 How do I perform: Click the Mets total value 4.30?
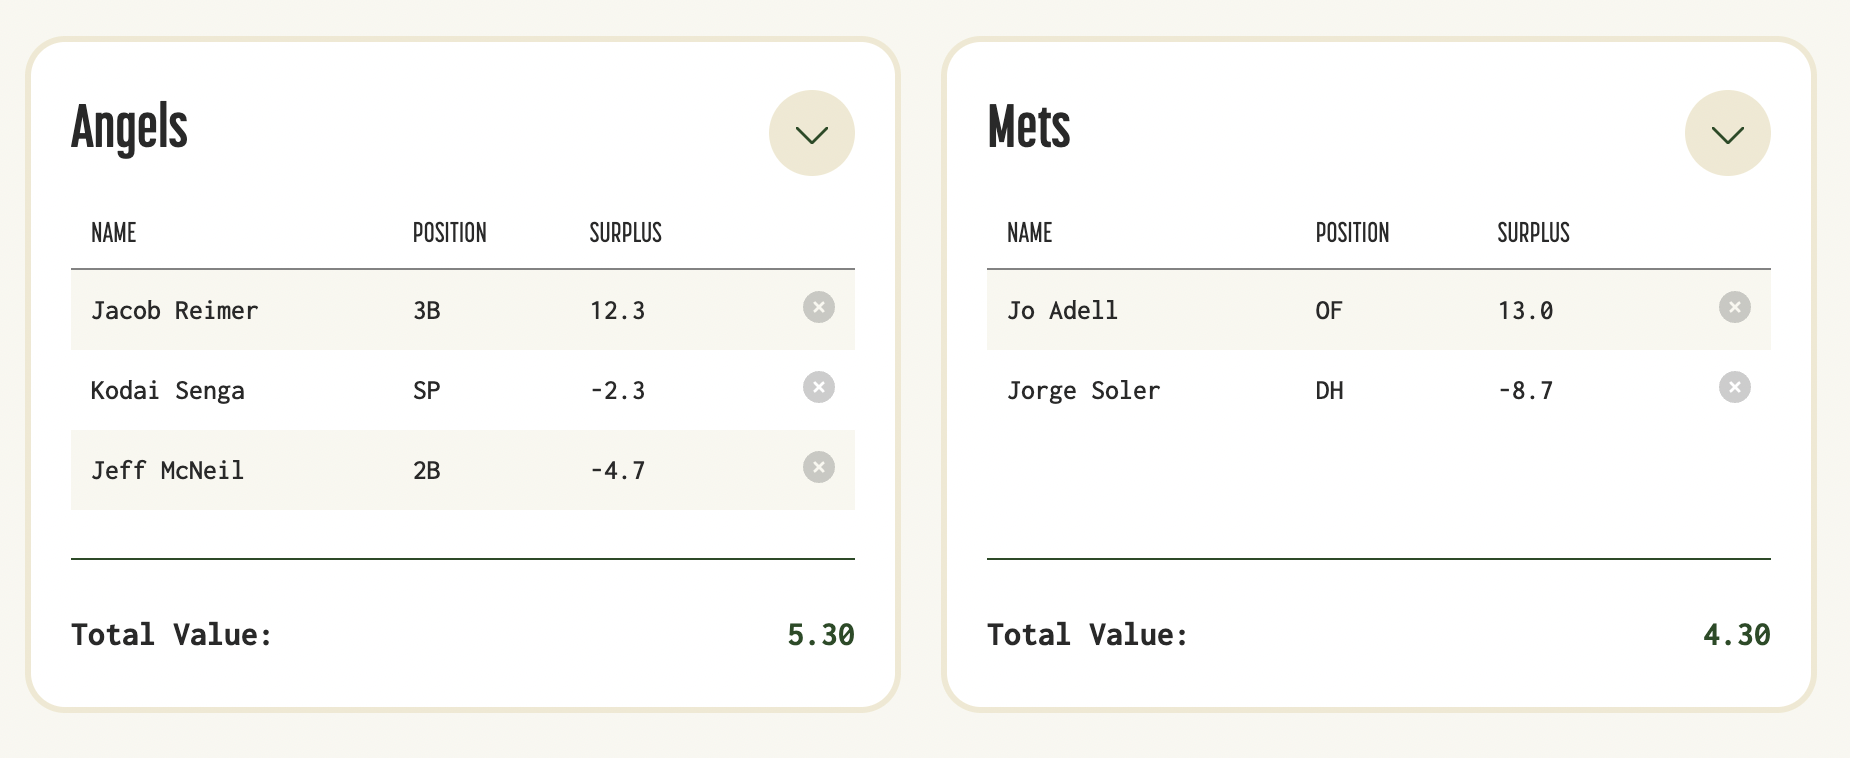1736,635
